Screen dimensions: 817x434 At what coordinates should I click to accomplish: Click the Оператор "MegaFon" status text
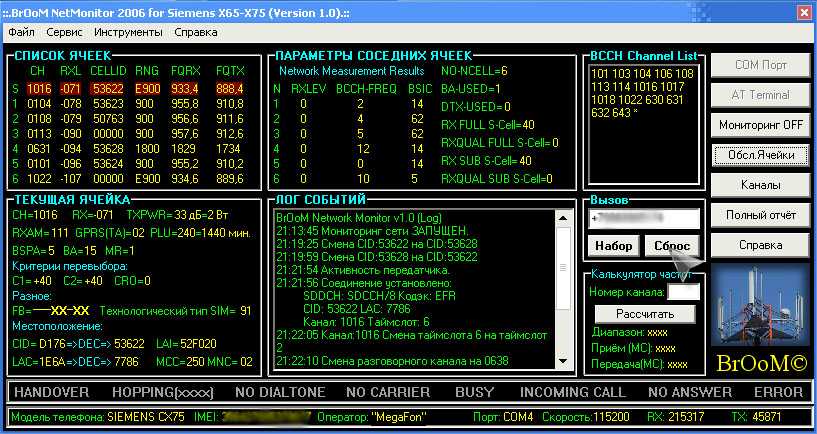pyautogui.click(x=372, y=417)
